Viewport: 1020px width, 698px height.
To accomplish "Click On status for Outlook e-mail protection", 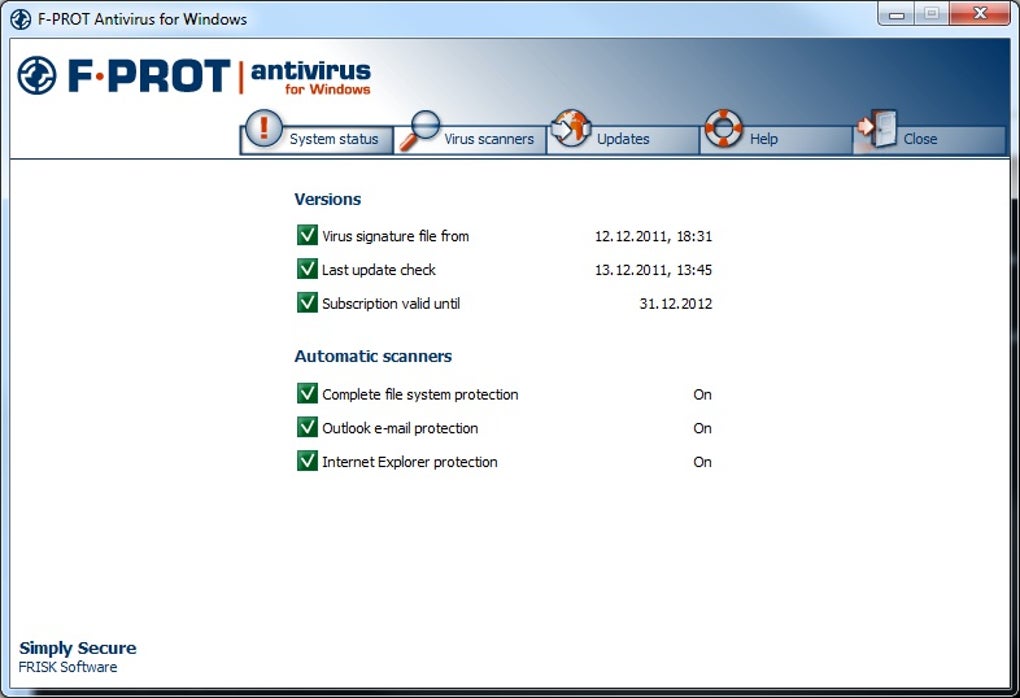I will click(x=703, y=428).
